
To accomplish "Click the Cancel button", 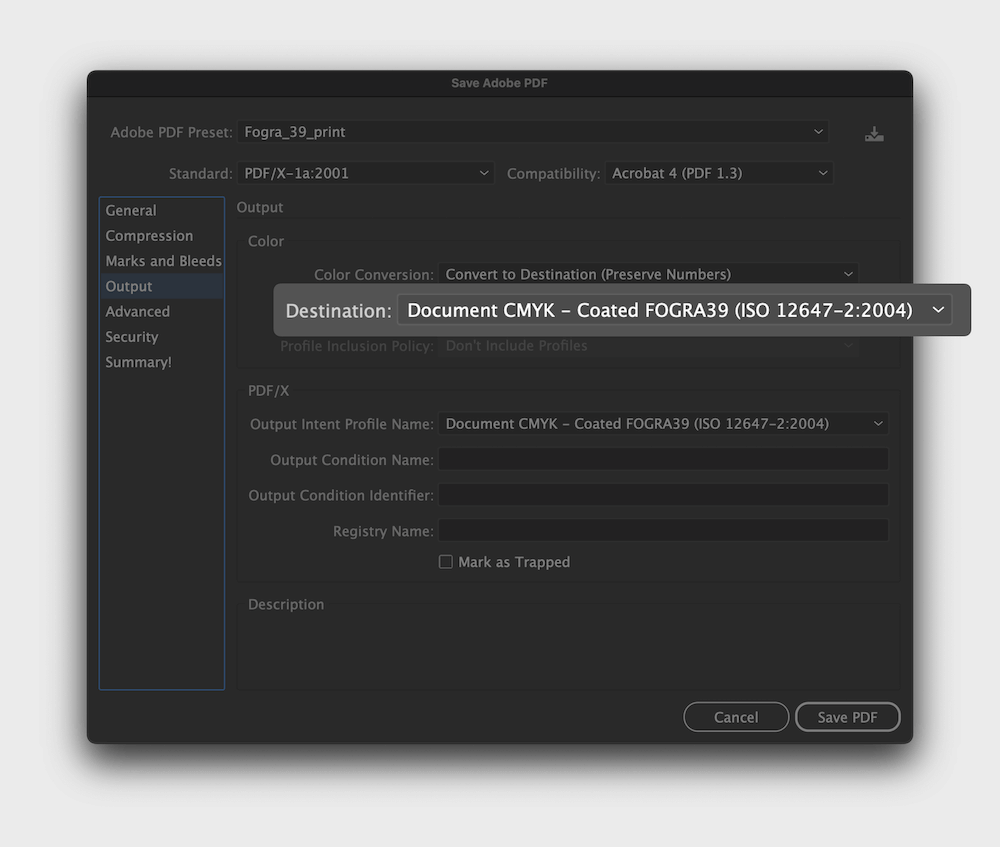I will tap(736, 717).
